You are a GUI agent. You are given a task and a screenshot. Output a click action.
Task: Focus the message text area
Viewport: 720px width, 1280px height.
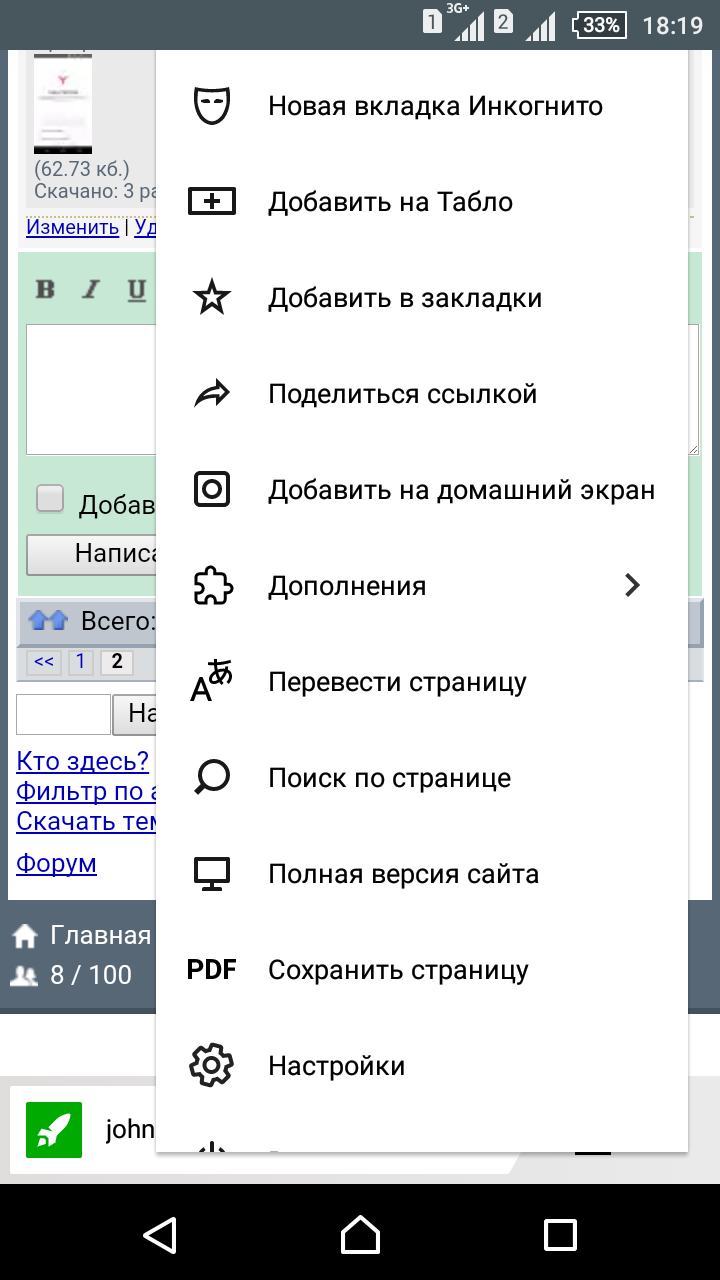point(90,390)
